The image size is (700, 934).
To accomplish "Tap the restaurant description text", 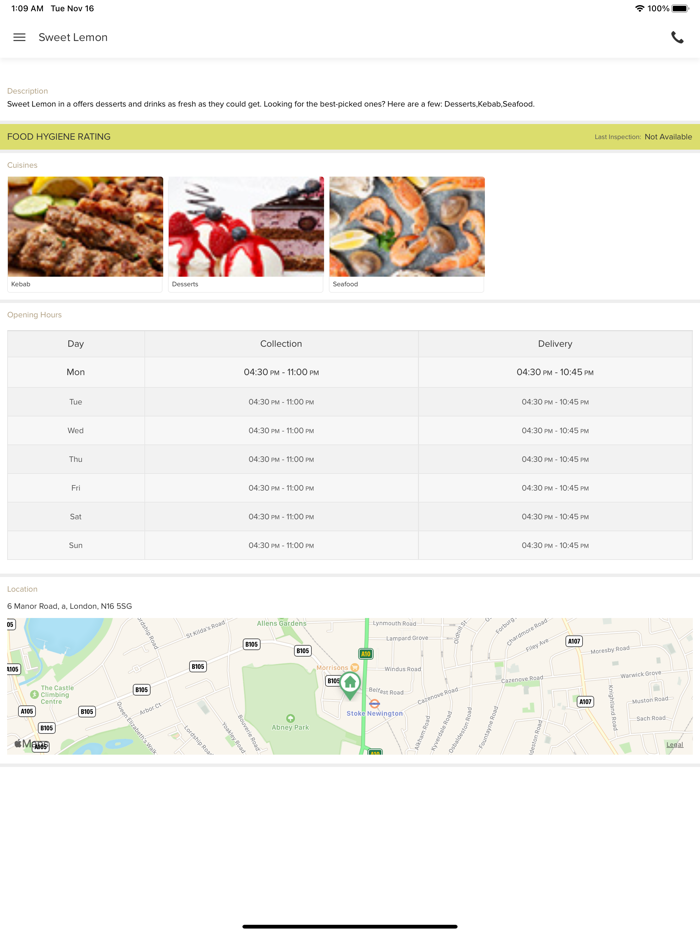I will [x=270, y=104].
